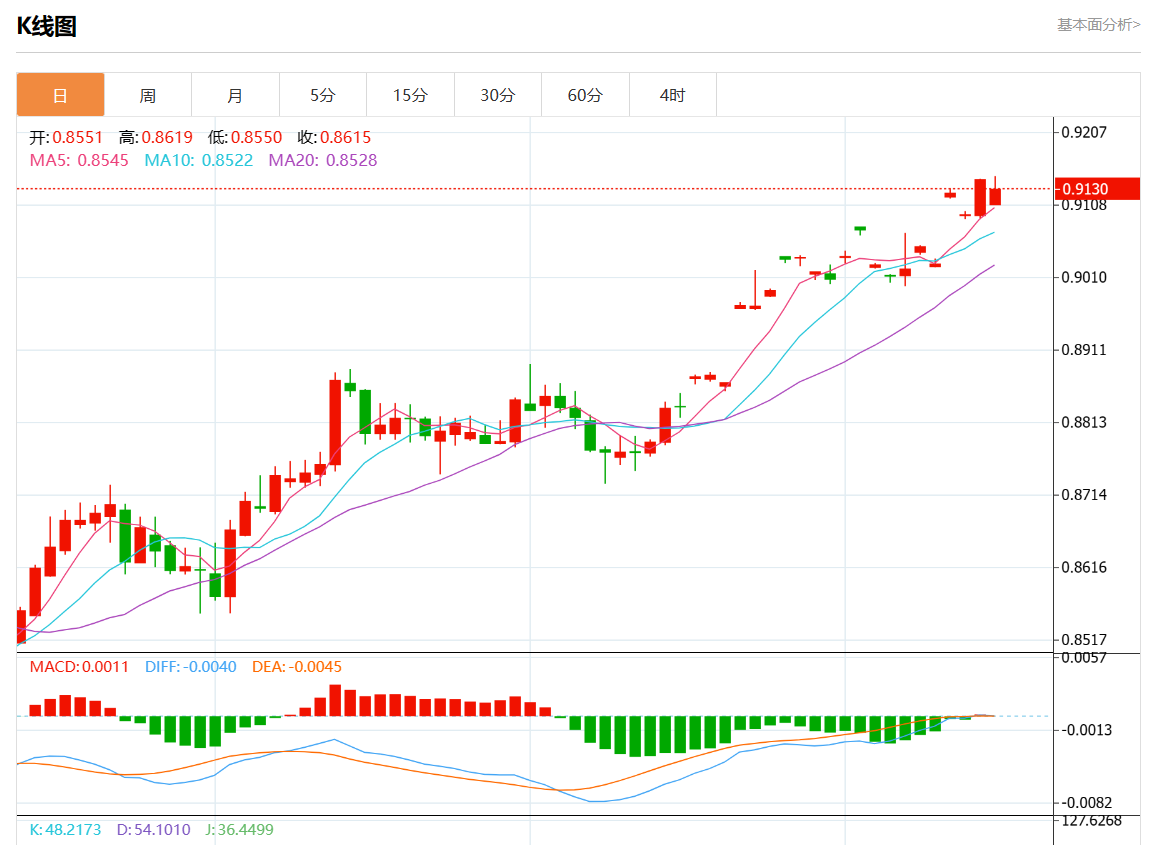Screen dimensions: 1170x845
Task: Click the K线图 heading
Action: tap(47, 26)
